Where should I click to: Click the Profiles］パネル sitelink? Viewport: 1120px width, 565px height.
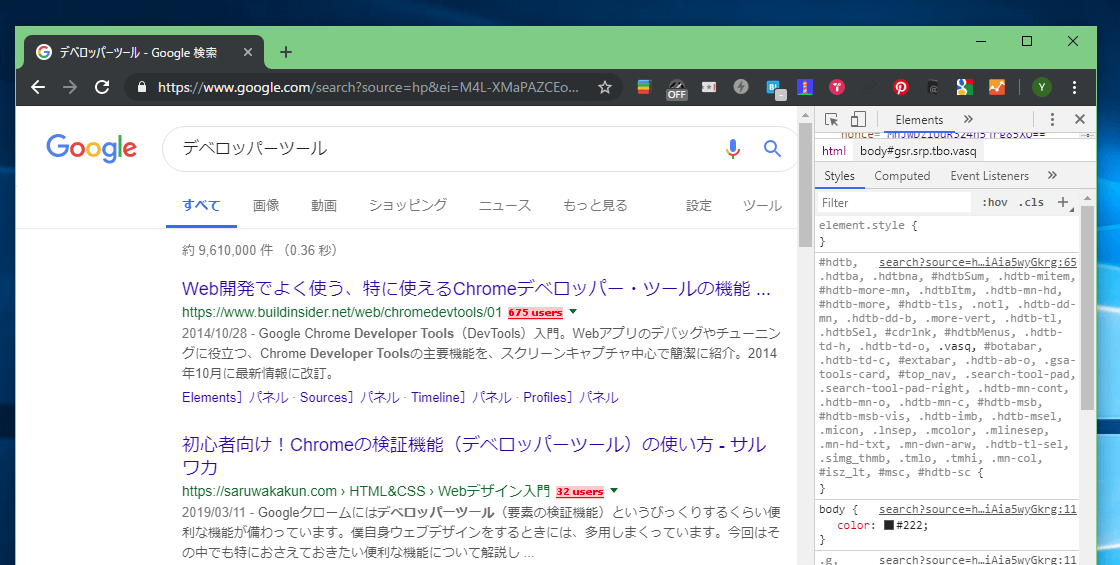(571, 397)
